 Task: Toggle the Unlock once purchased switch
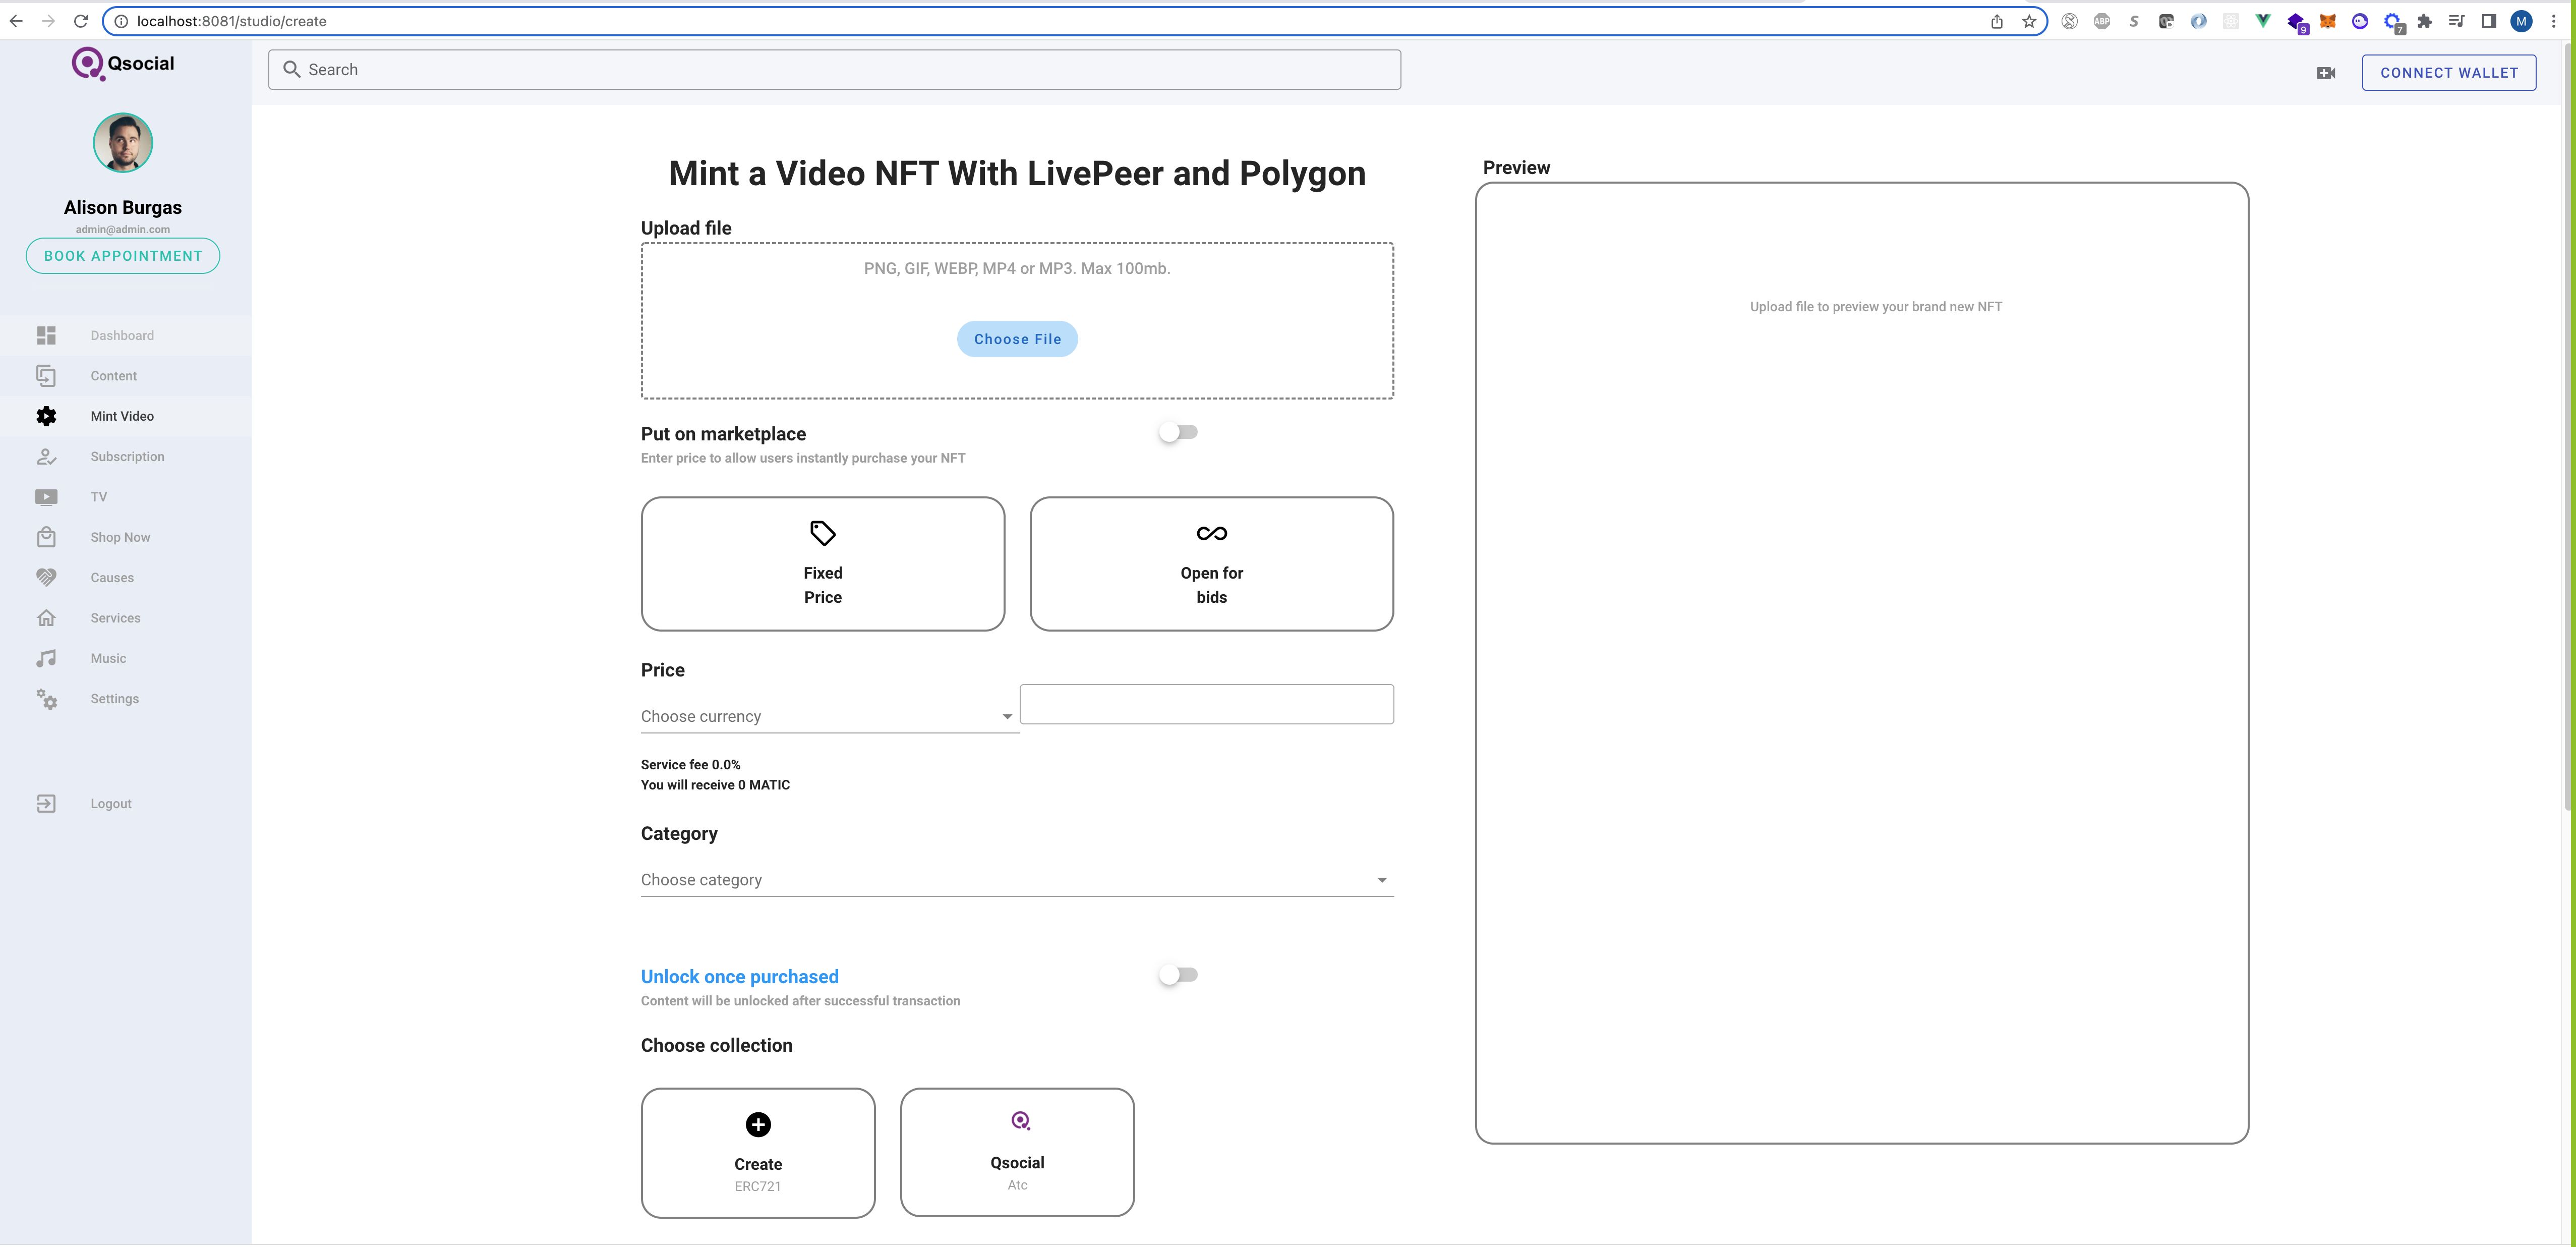coord(1178,976)
